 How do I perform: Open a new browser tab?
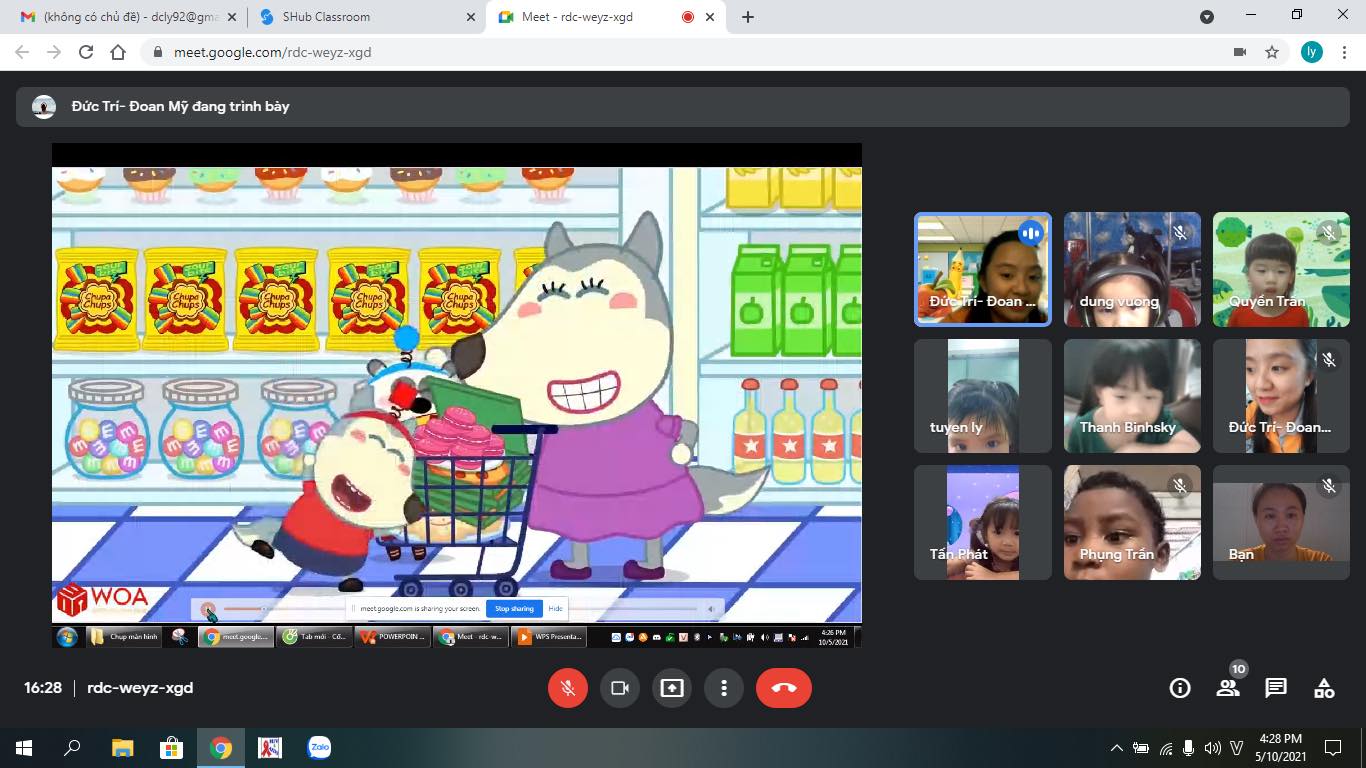tap(748, 17)
